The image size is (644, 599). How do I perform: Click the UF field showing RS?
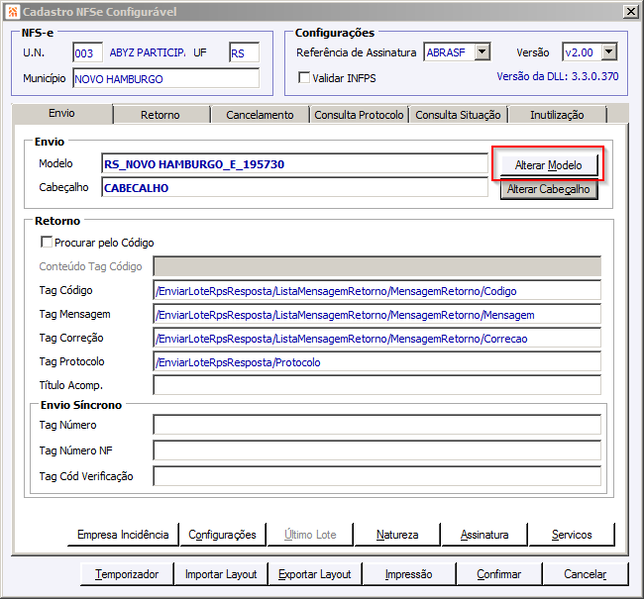coord(244,53)
